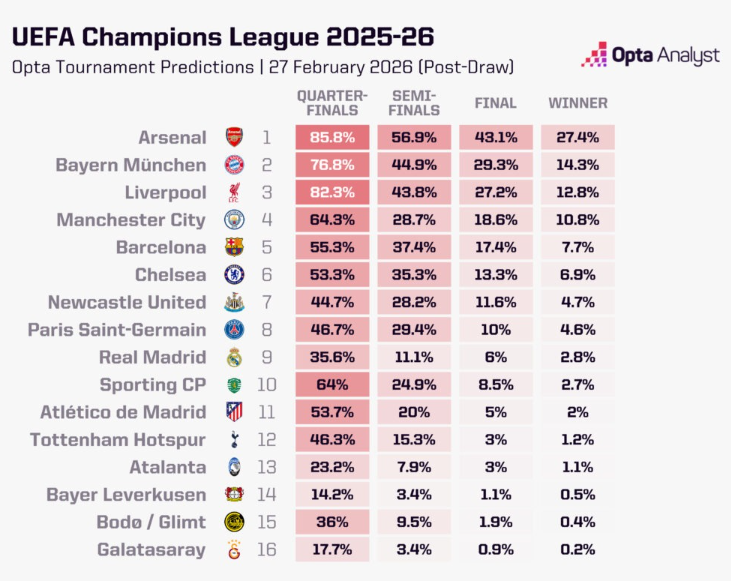Click Sporting CP's 64% quarter-finals cell
The height and width of the screenshot is (581, 731).
point(333,385)
